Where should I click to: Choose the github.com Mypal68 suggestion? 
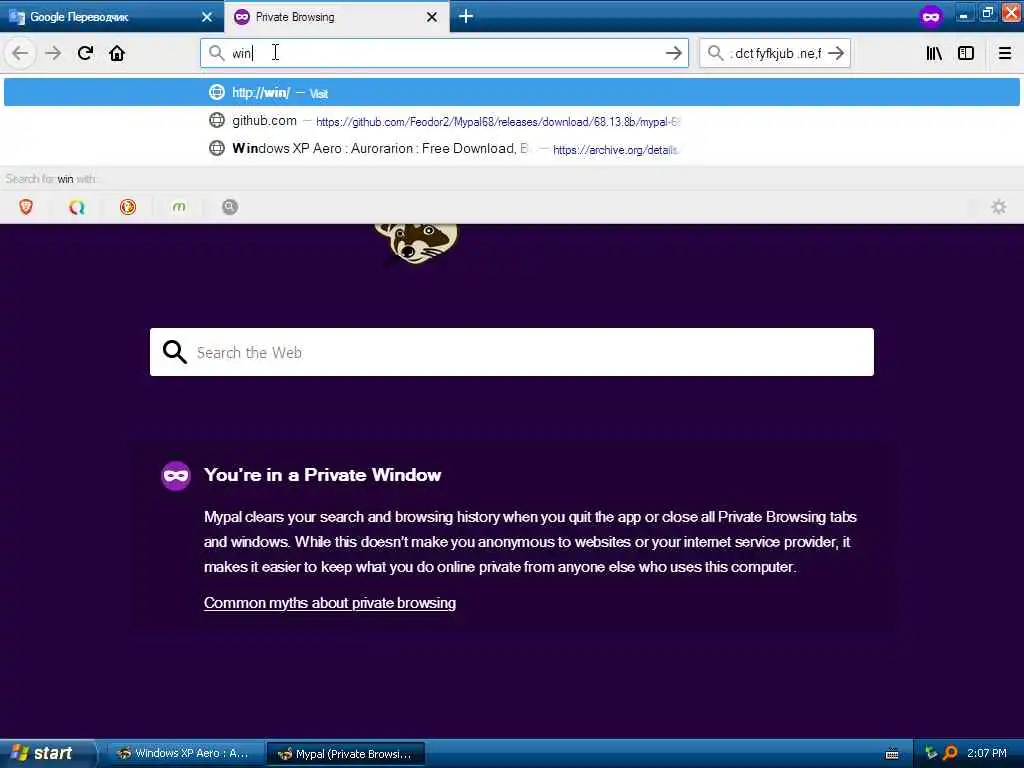(x=512, y=121)
